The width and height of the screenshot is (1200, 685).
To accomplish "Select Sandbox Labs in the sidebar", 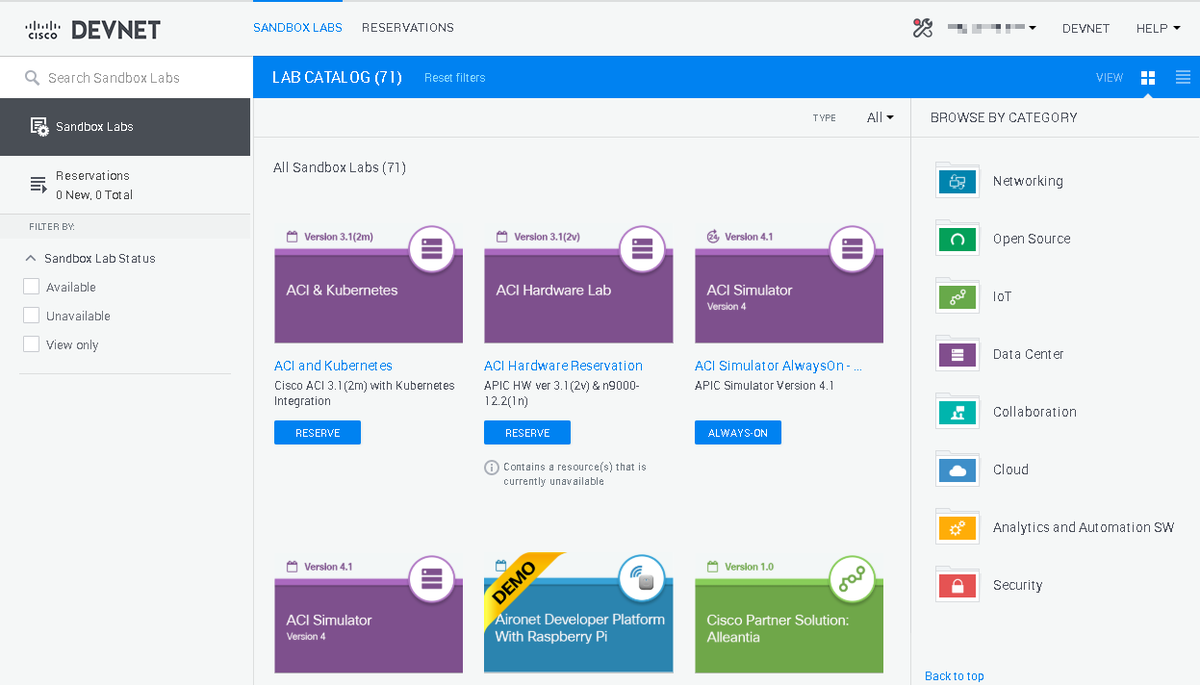I will (125, 127).
